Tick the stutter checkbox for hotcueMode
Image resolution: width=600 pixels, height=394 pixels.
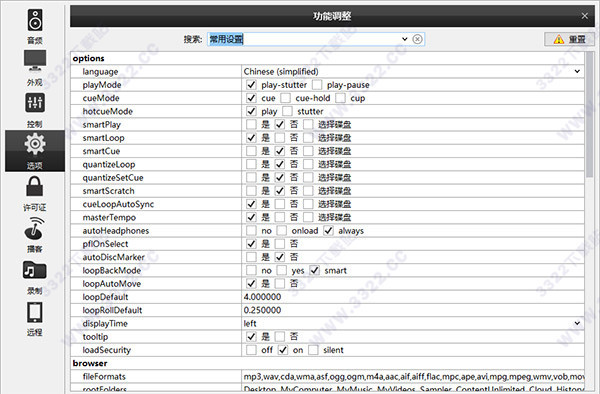click(287, 111)
